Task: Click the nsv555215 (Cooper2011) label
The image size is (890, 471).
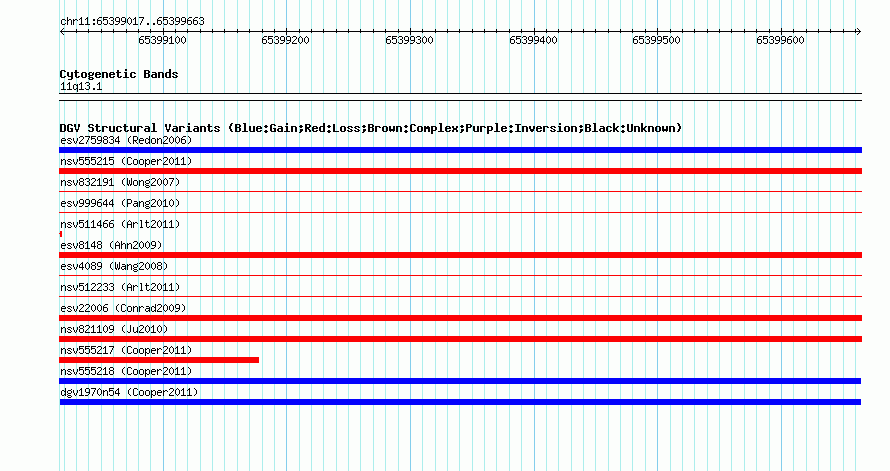Action: [x=126, y=161]
